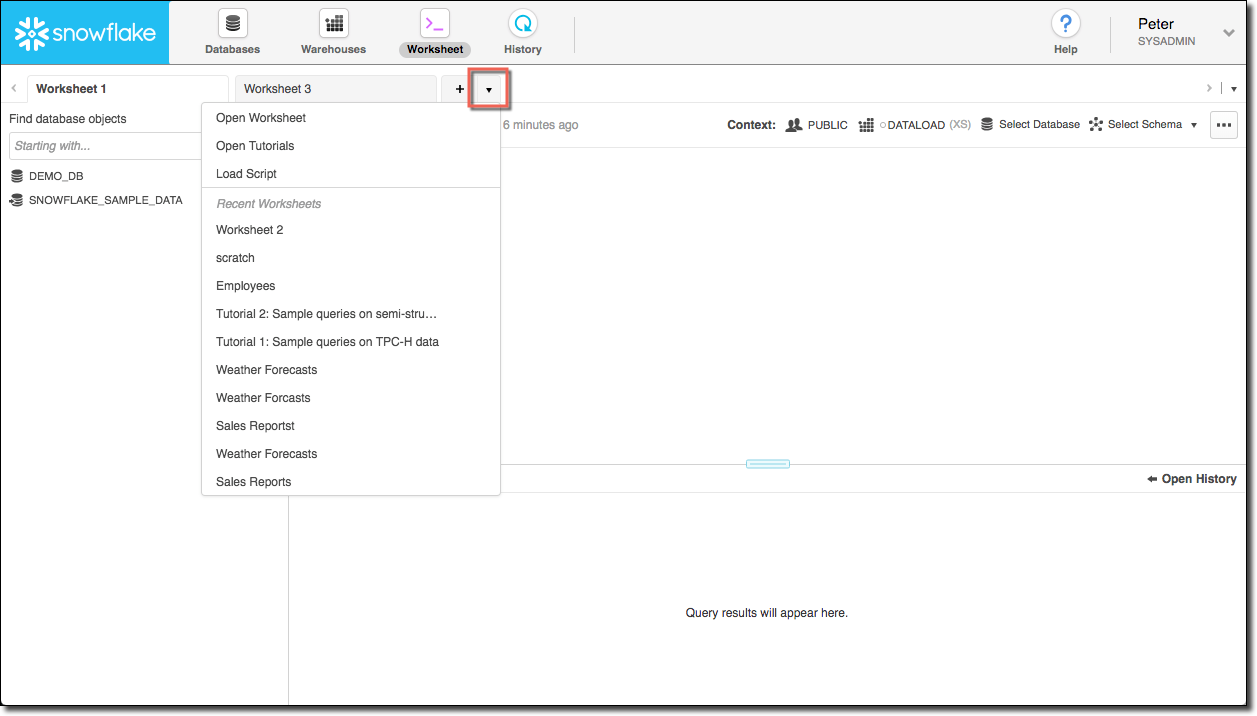
Task: Click the Open History link
Action: (1192, 479)
